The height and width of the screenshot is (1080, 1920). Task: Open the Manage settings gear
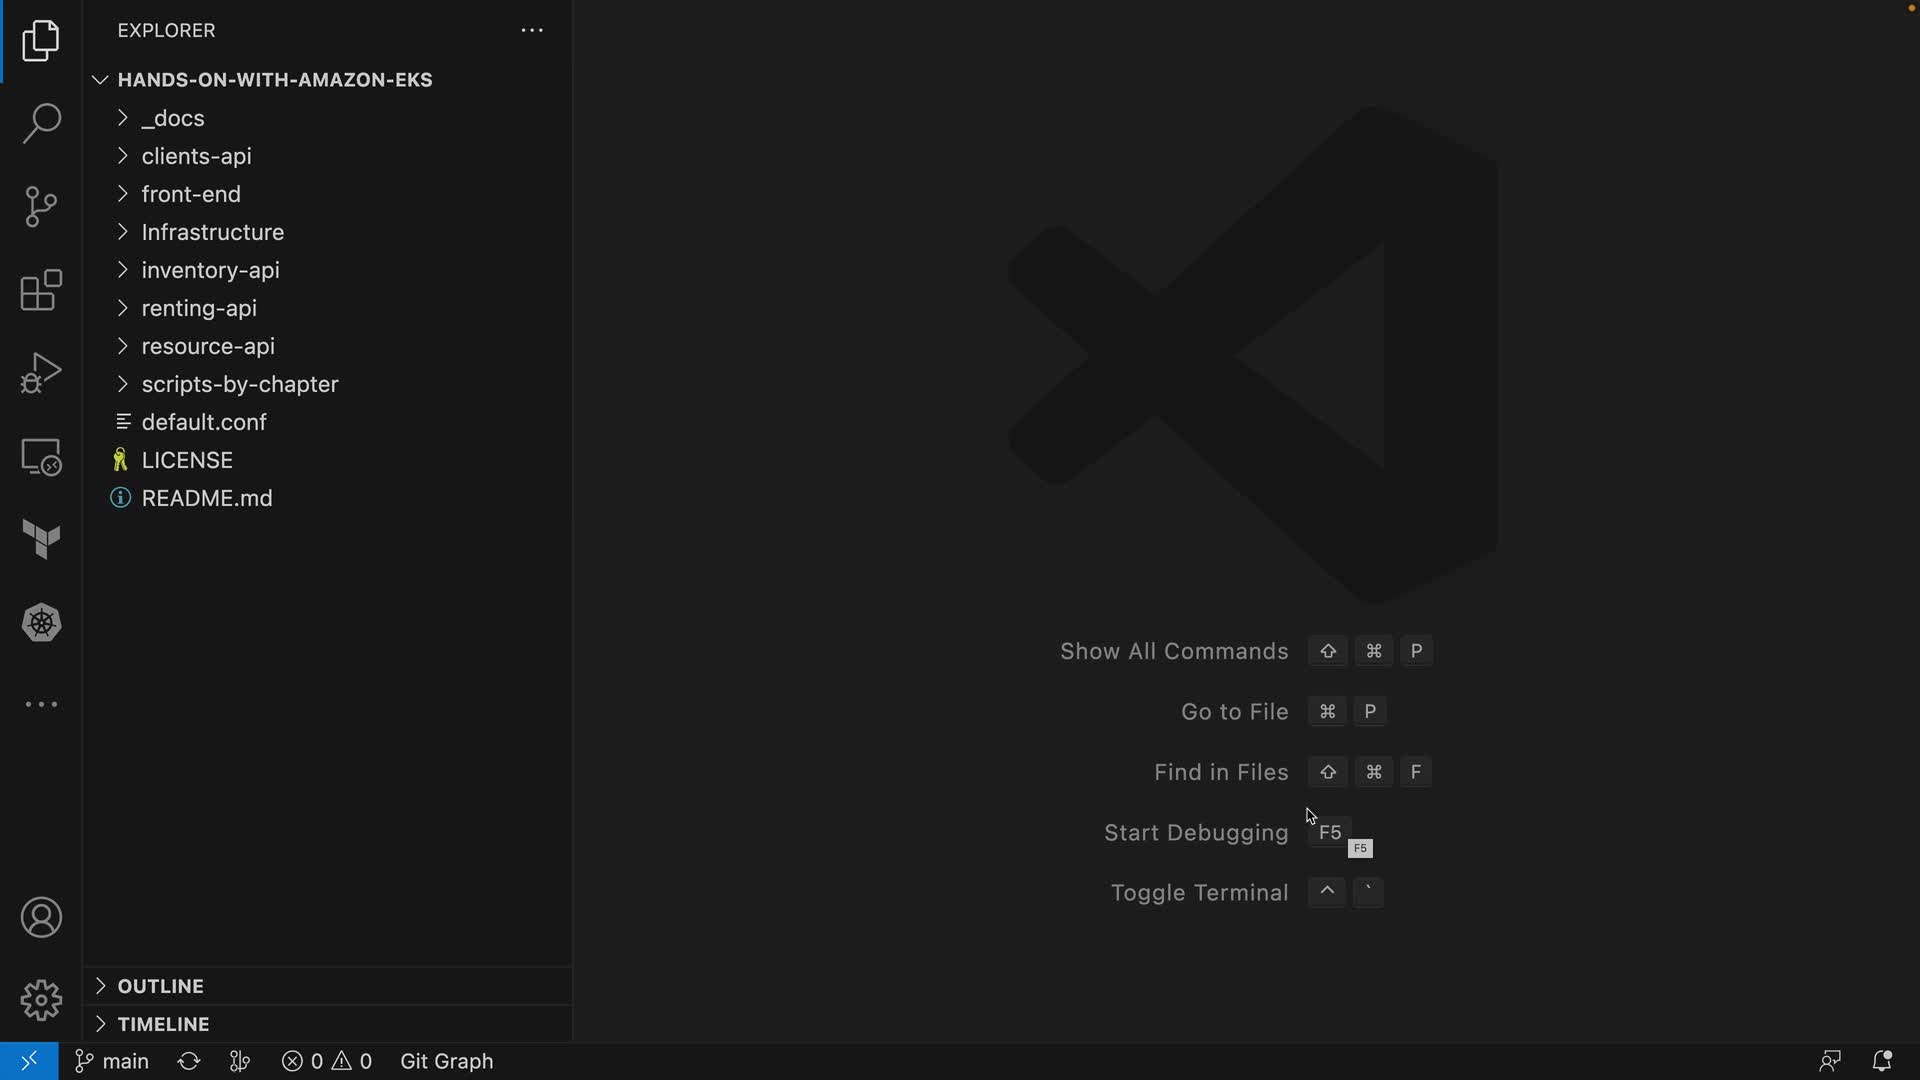click(41, 1000)
